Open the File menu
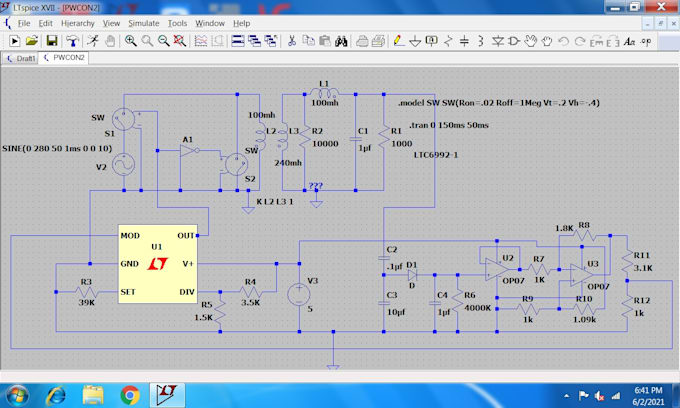 coord(24,23)
